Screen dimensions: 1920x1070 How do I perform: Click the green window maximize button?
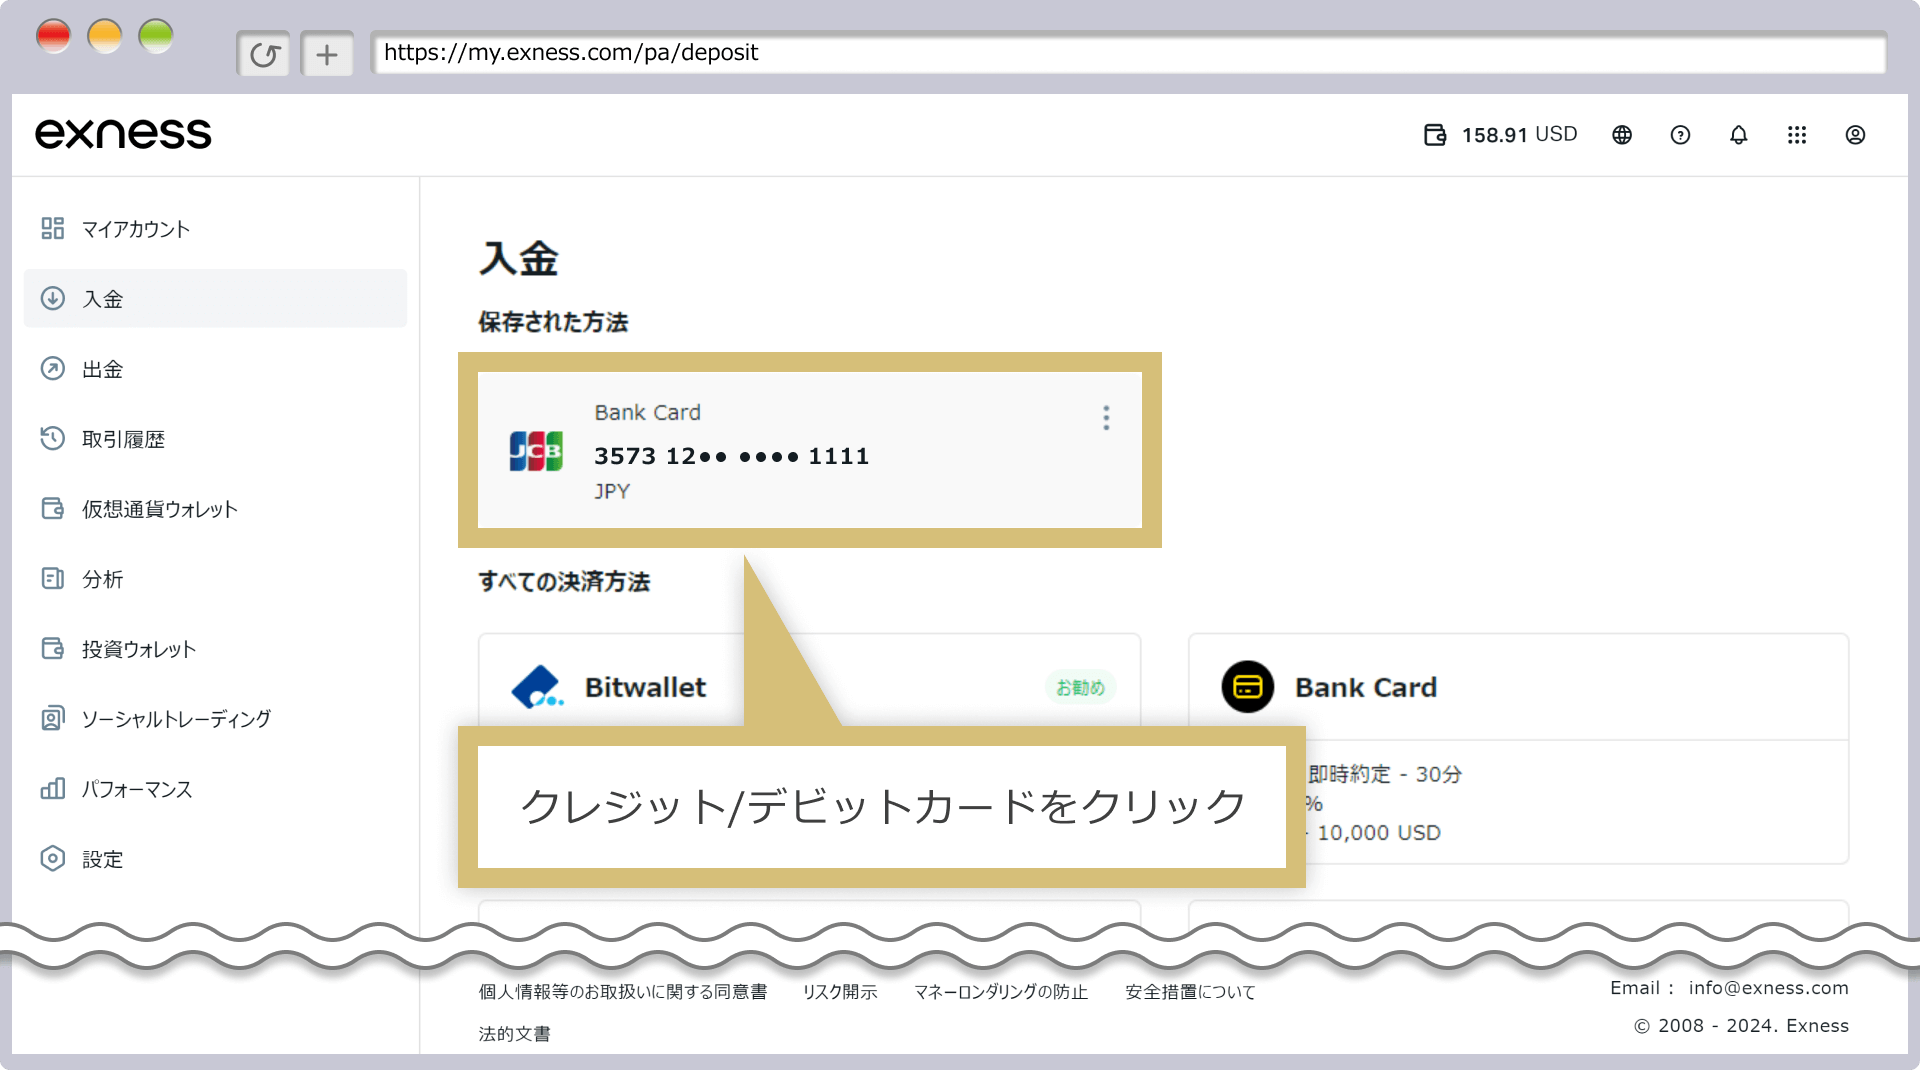coord(155,36)
